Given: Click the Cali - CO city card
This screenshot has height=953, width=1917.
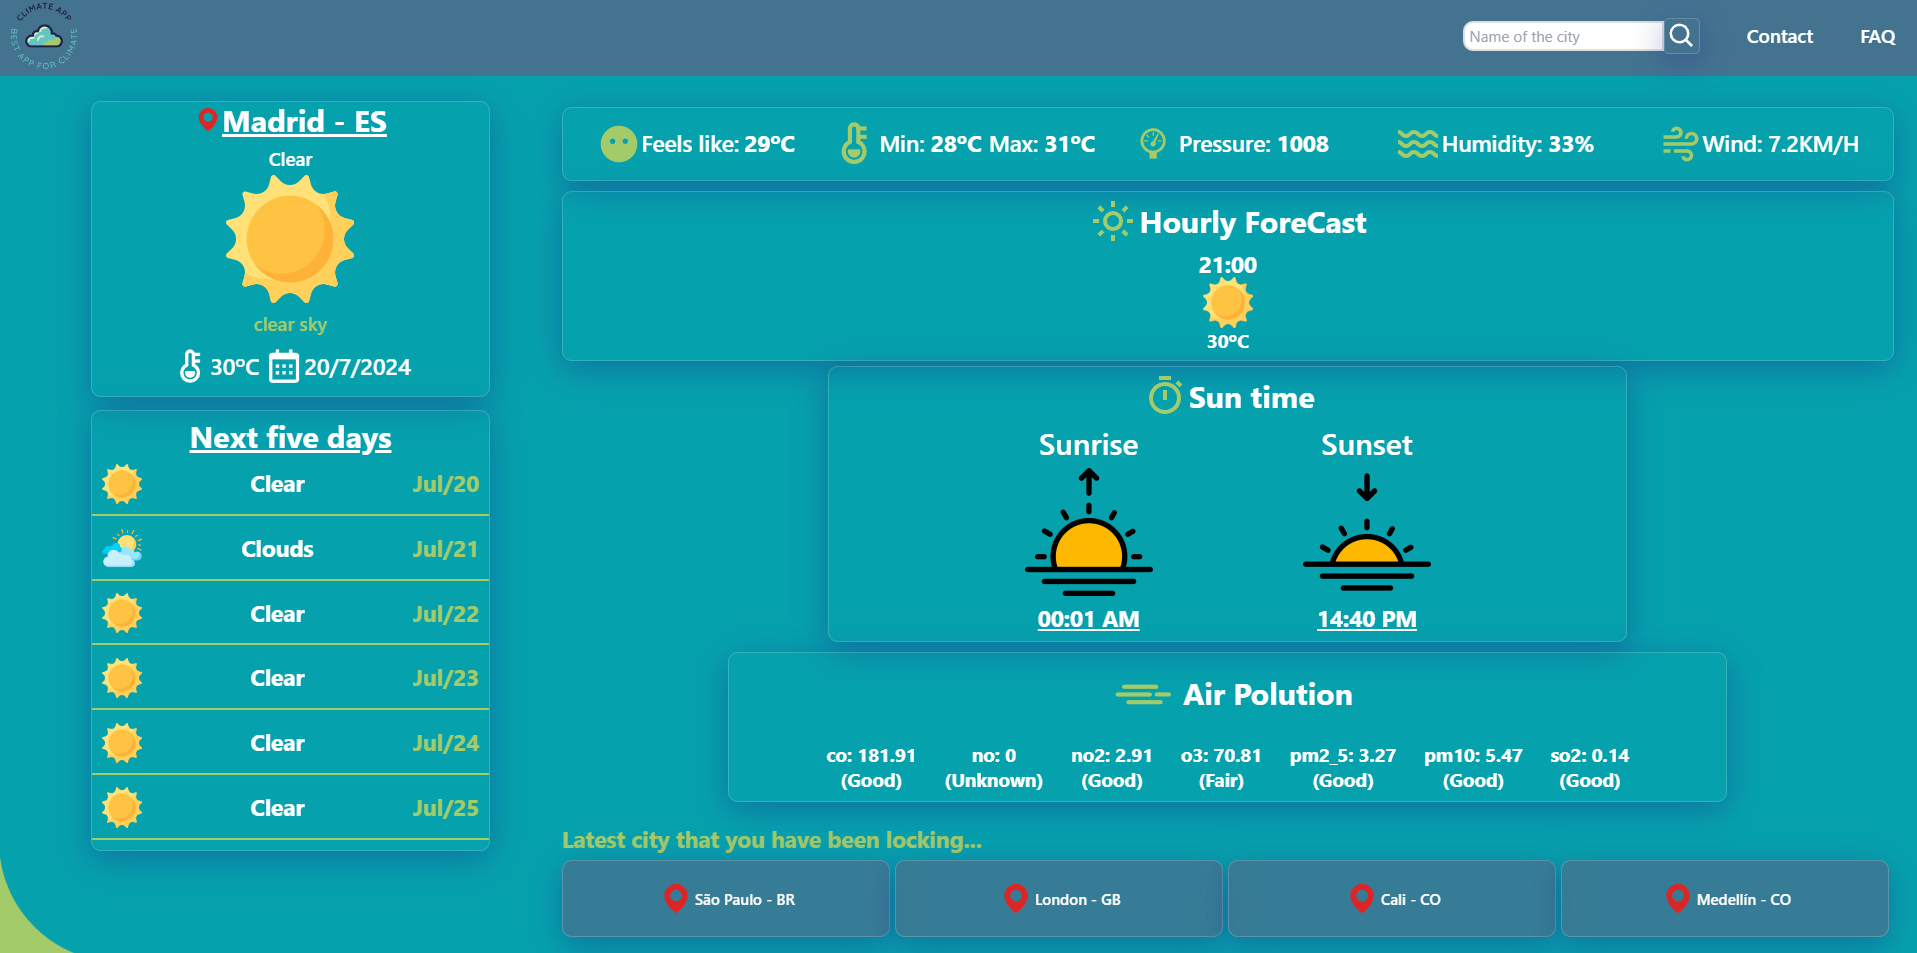Looking at the screenshot, I should pyautogui.click(x=1391, y=898).
